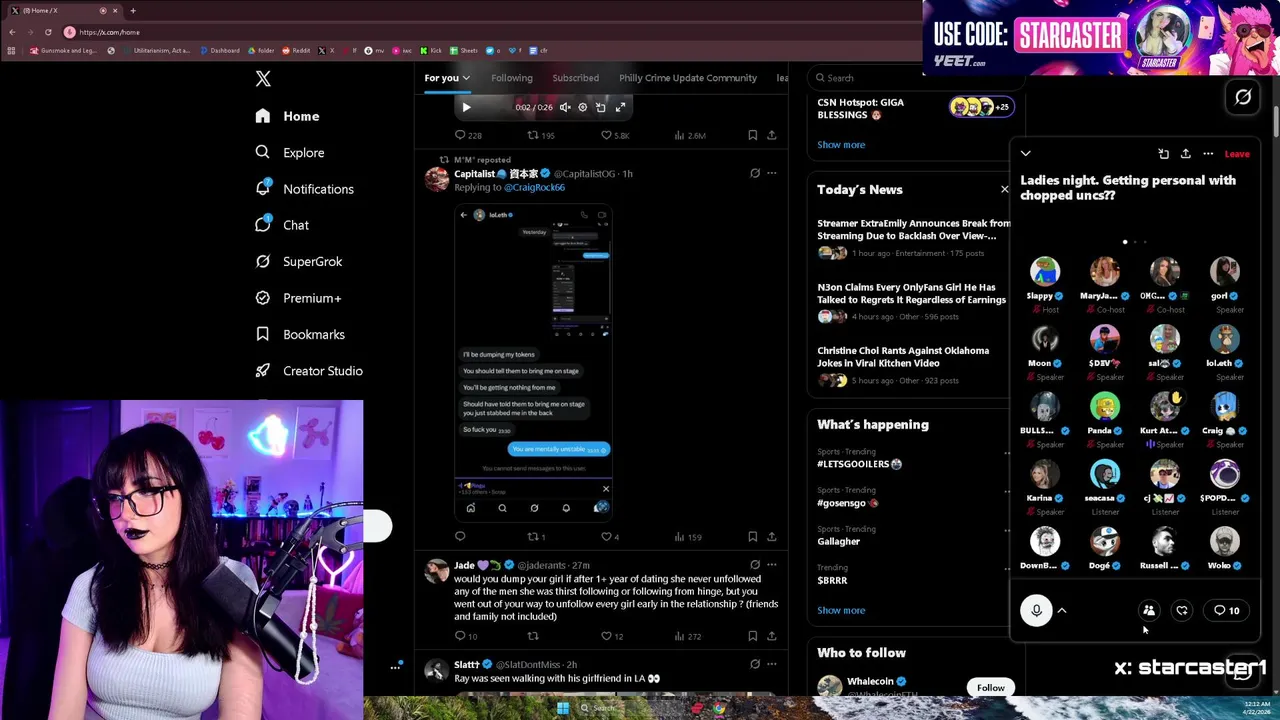The image size is (1280, 720).
Task: Open the Space participants list icon
Action: tap(1149, 610)
